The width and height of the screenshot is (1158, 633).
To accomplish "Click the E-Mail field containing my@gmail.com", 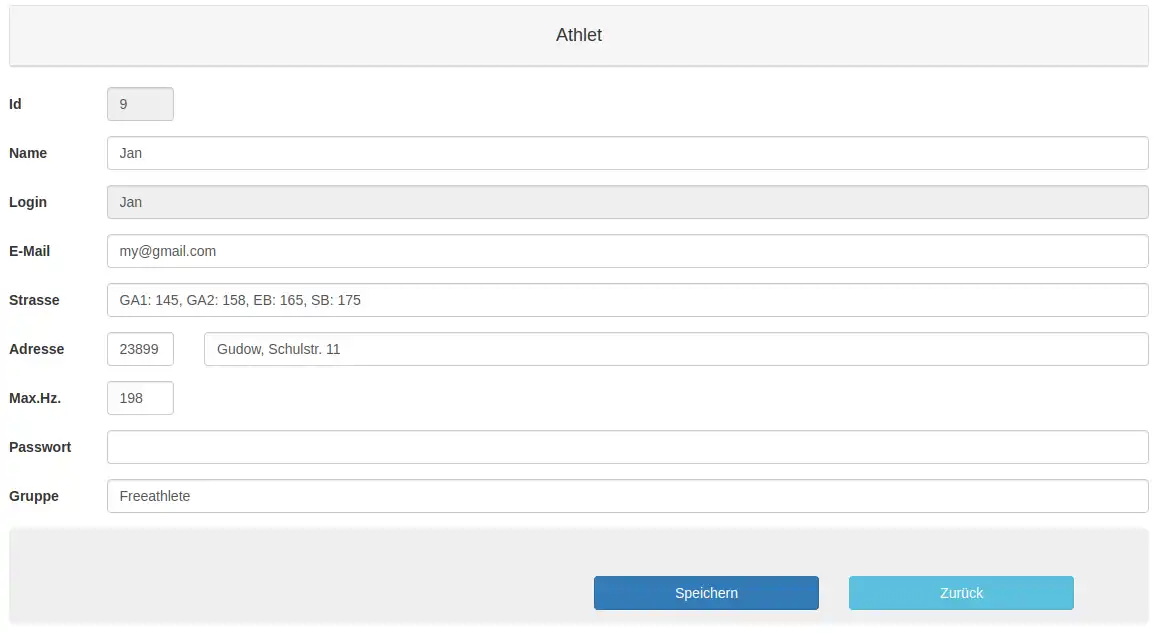I will coord(627,251).
